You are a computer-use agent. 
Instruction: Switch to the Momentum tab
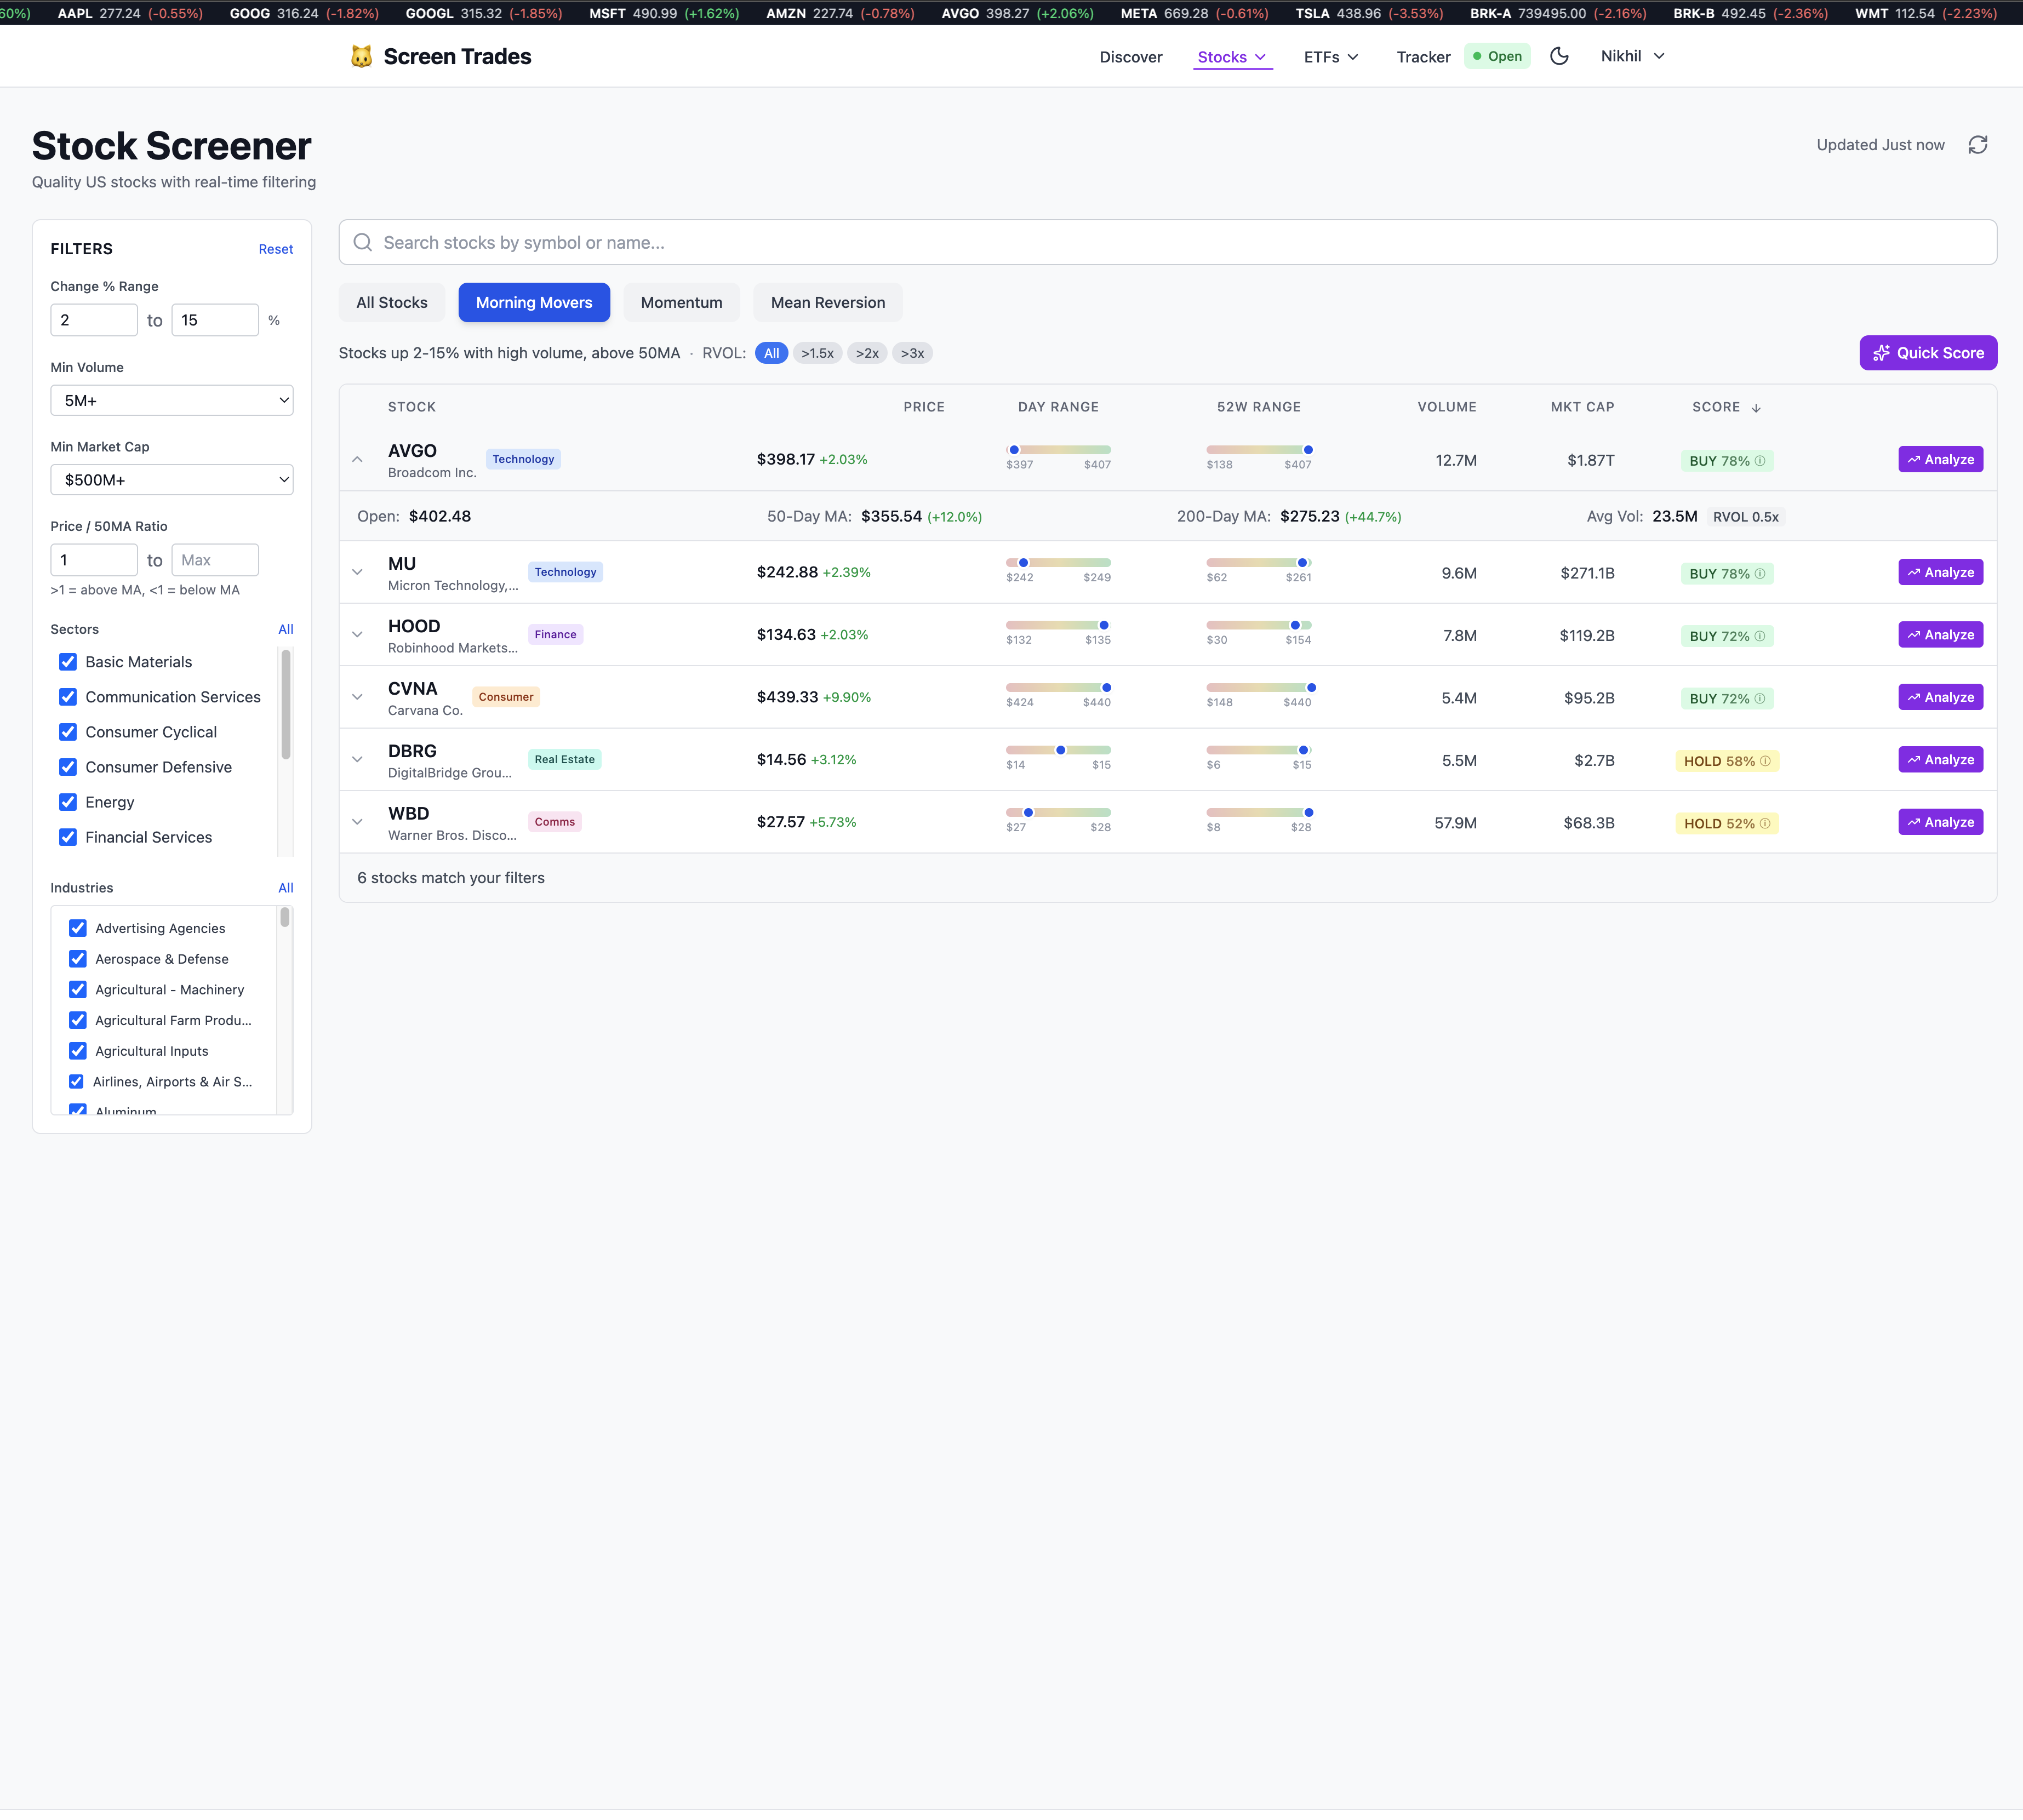pos(682,303)
